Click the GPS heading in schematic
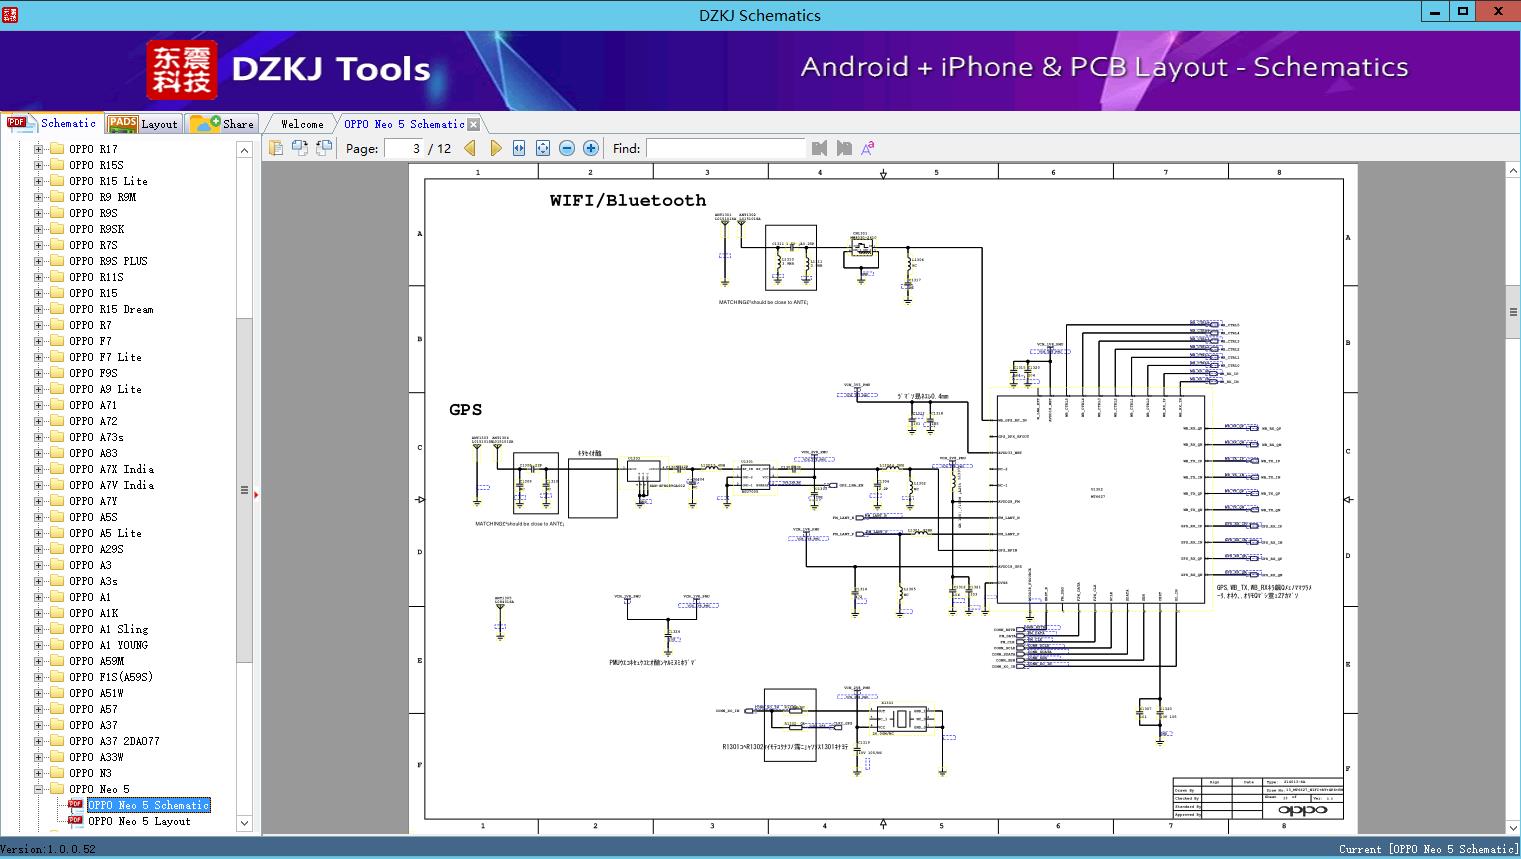The image size is (1521, 859). coord(465,409)
